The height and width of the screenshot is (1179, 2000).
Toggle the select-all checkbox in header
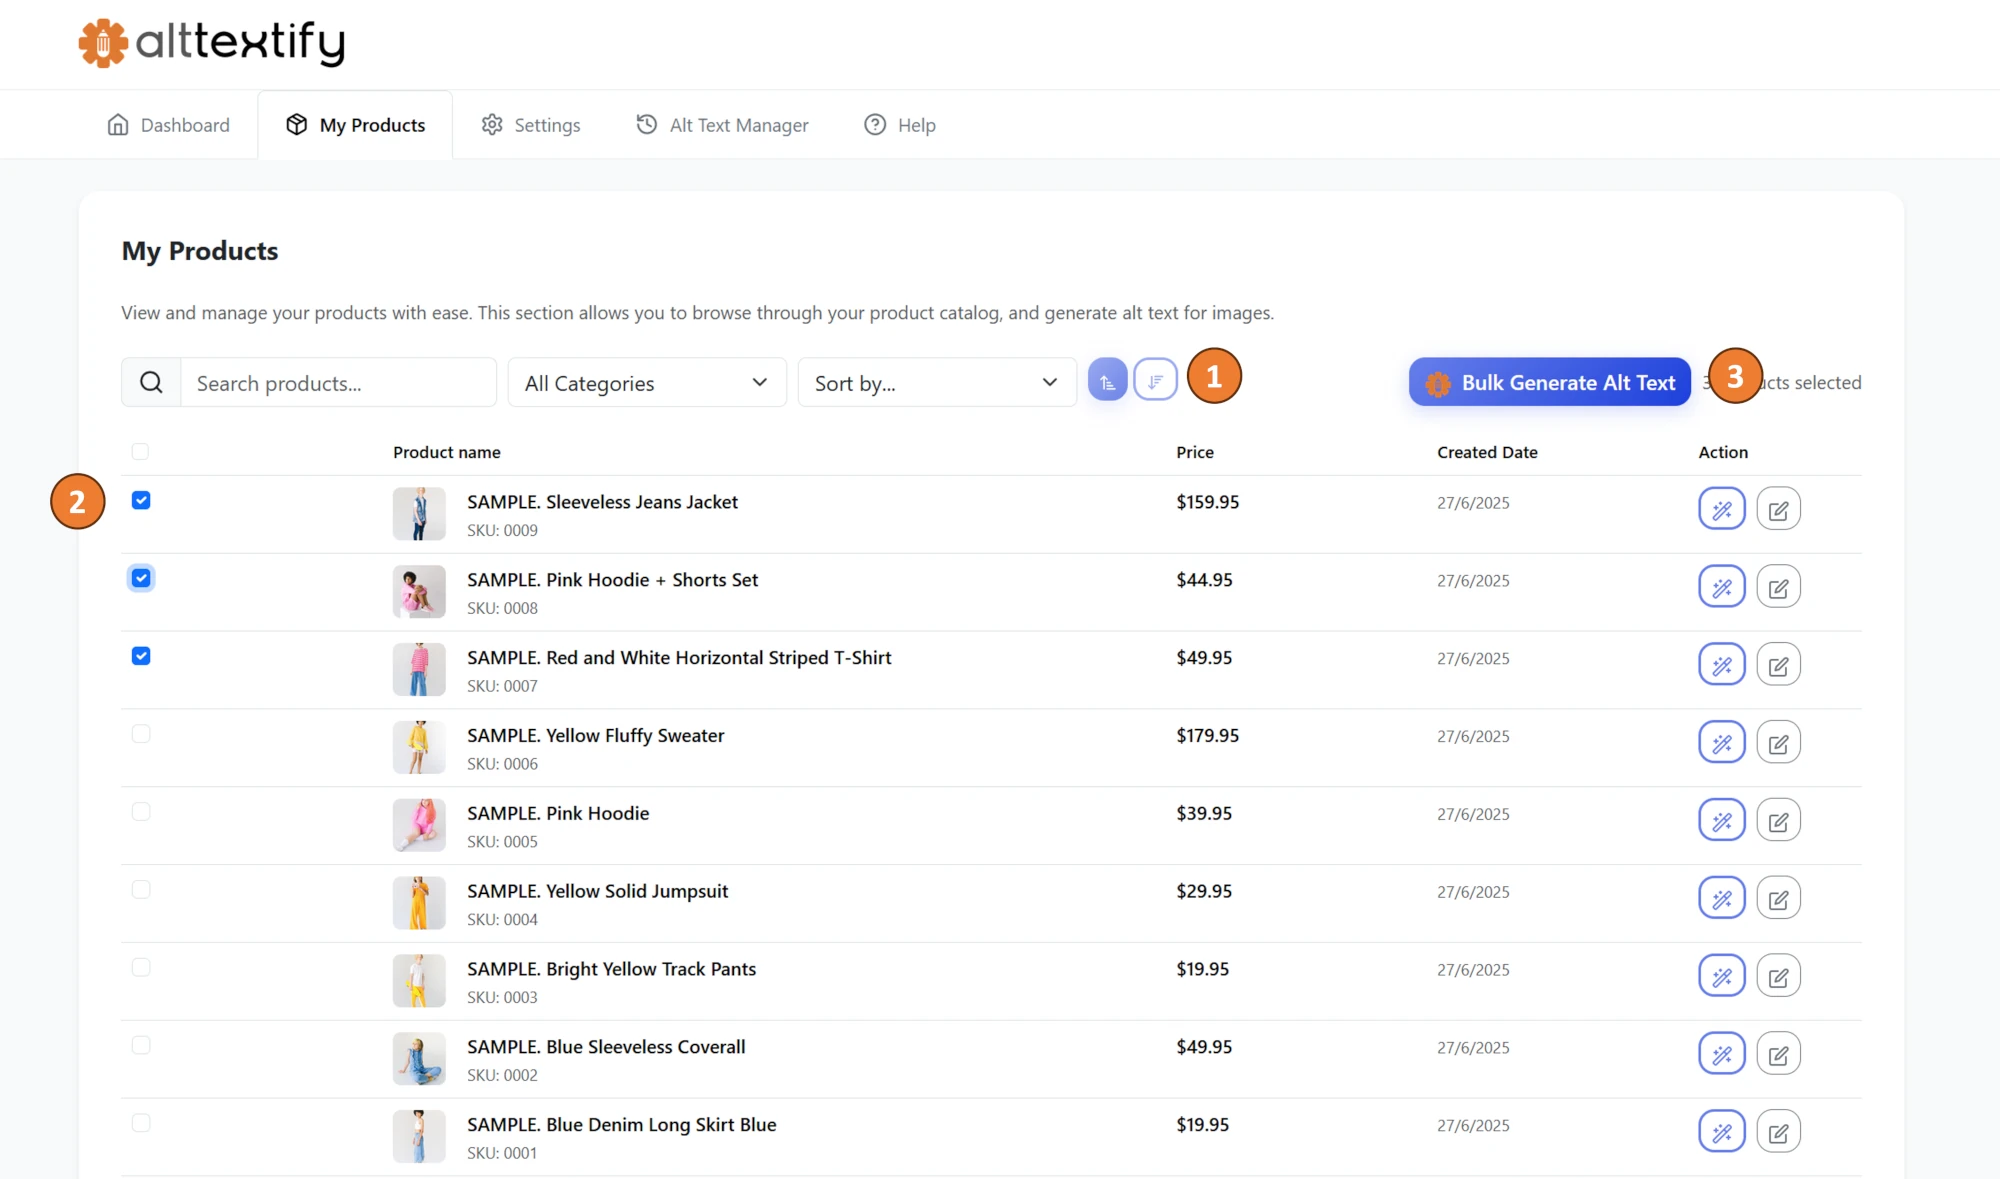point(141,451)
